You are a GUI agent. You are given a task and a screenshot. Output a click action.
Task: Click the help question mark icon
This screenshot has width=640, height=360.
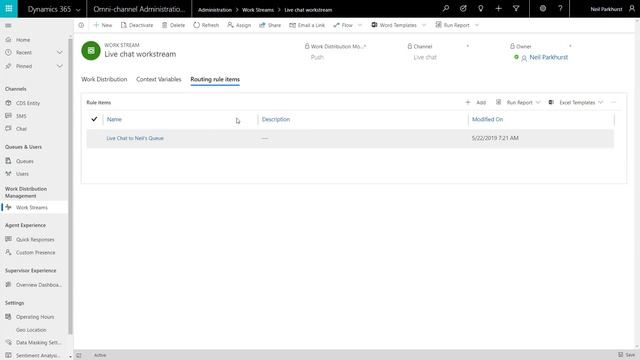click(x=560, y=9)
